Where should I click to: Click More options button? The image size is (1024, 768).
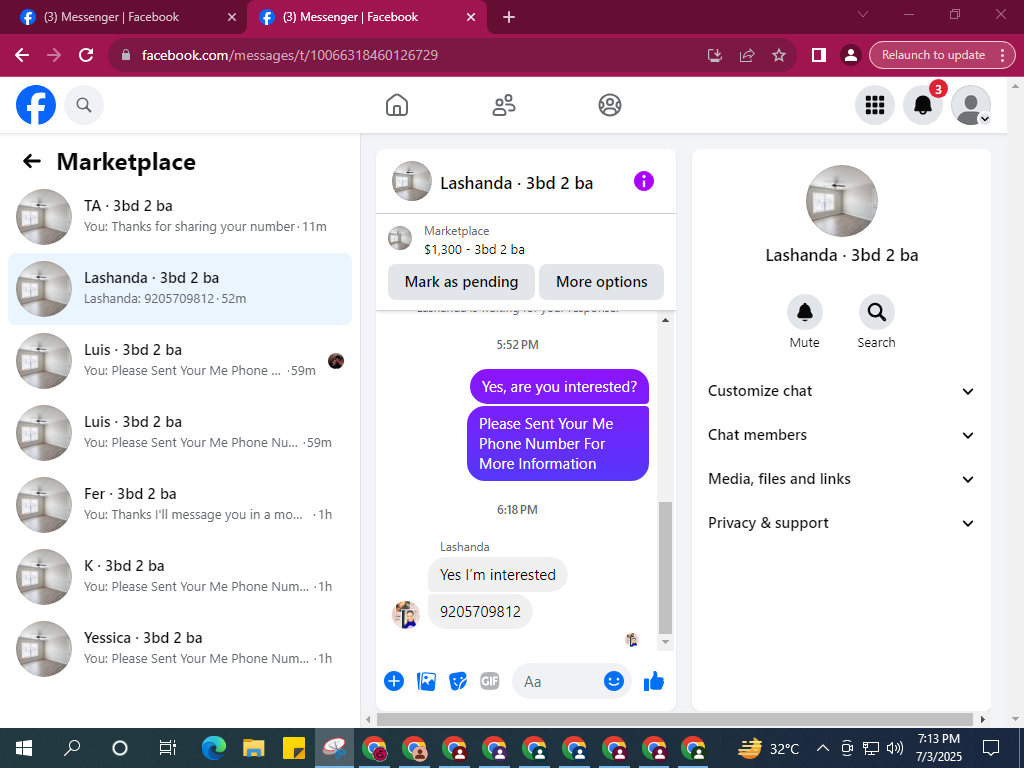[x=601, y=282]
